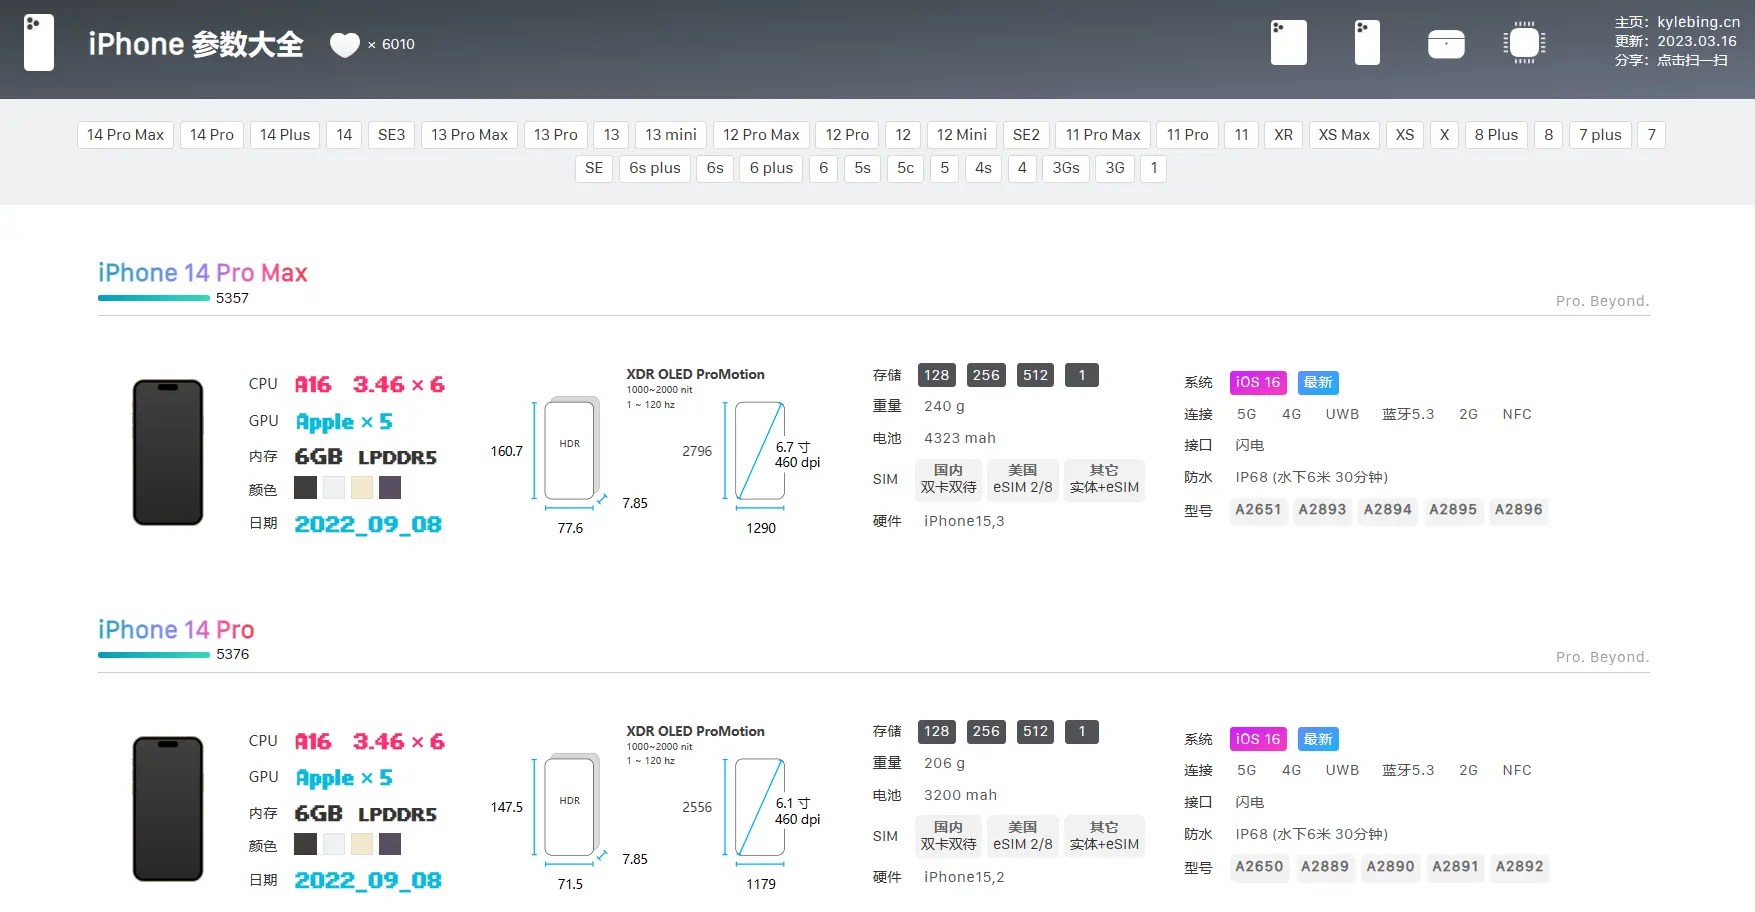1755x912 pixels.
Task: Click the kylebing.cn homepage link
Action: [1699, 22]
